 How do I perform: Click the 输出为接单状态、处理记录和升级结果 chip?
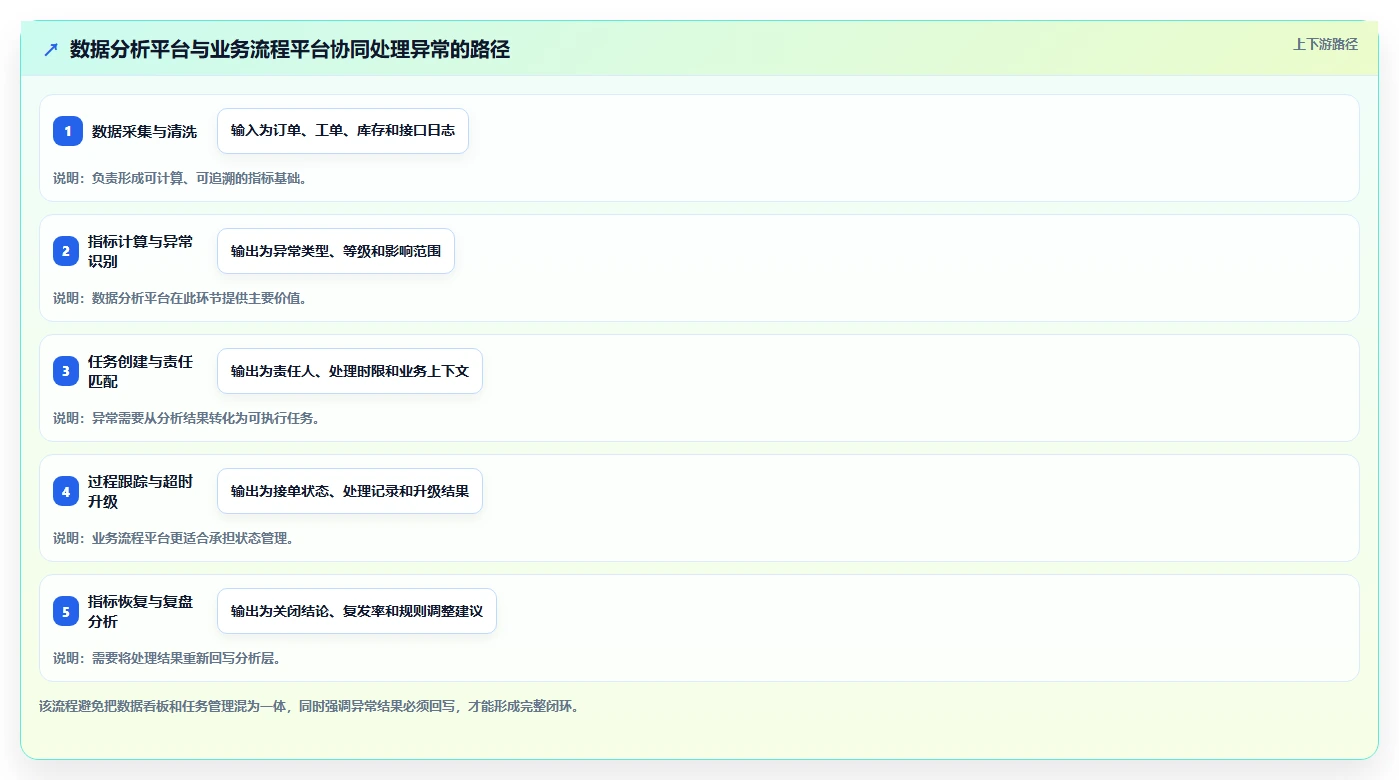[x=350, y=491]
